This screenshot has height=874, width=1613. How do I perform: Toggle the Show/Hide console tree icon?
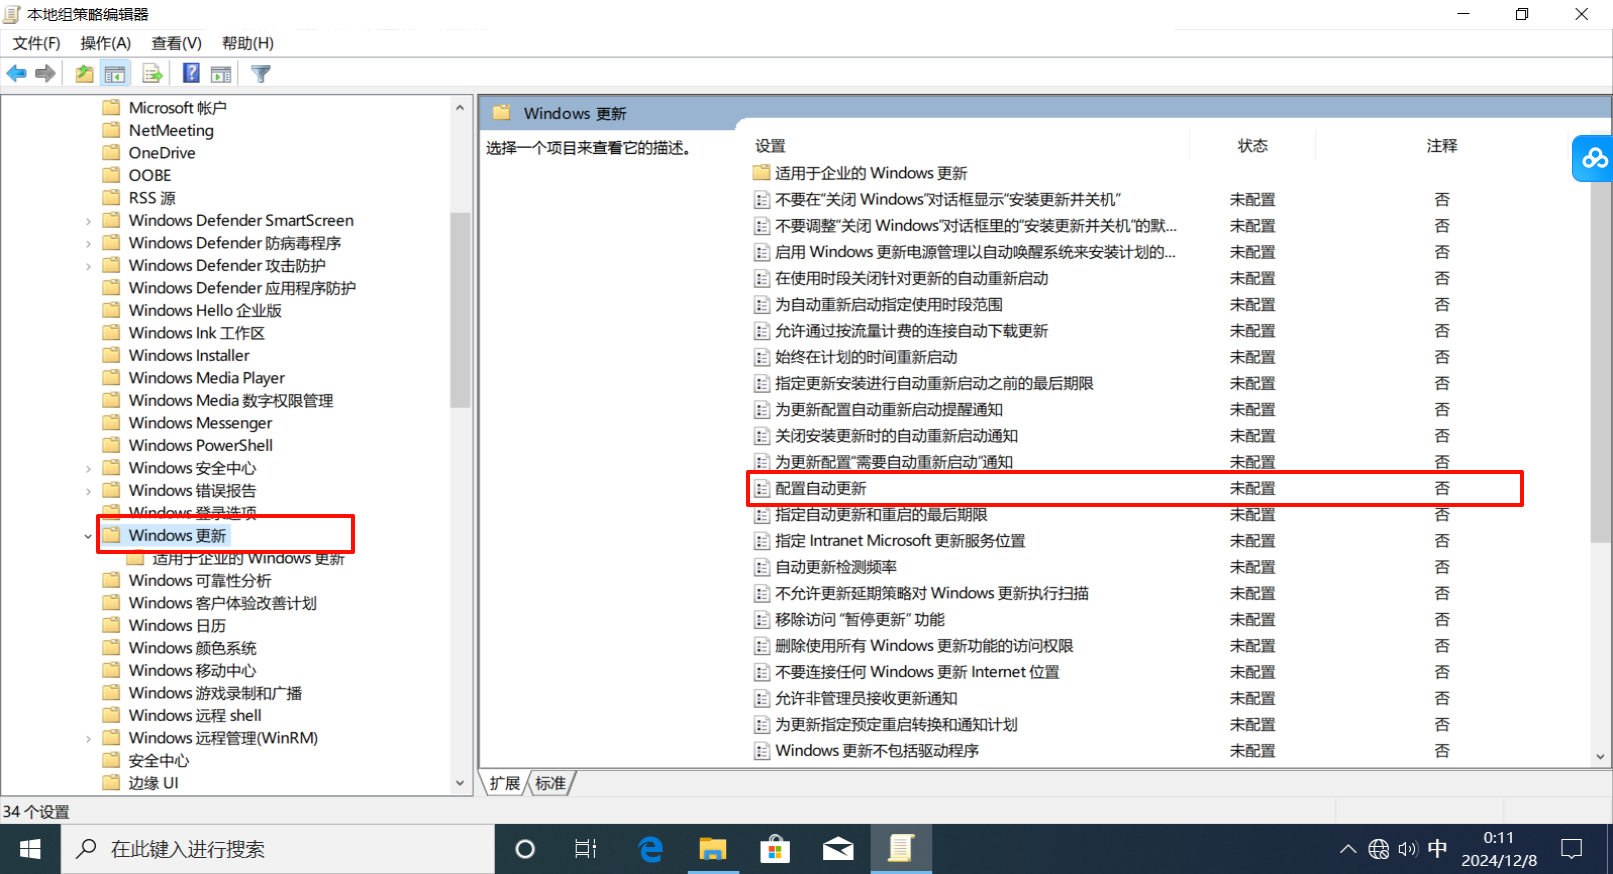(x=115, y=73)
